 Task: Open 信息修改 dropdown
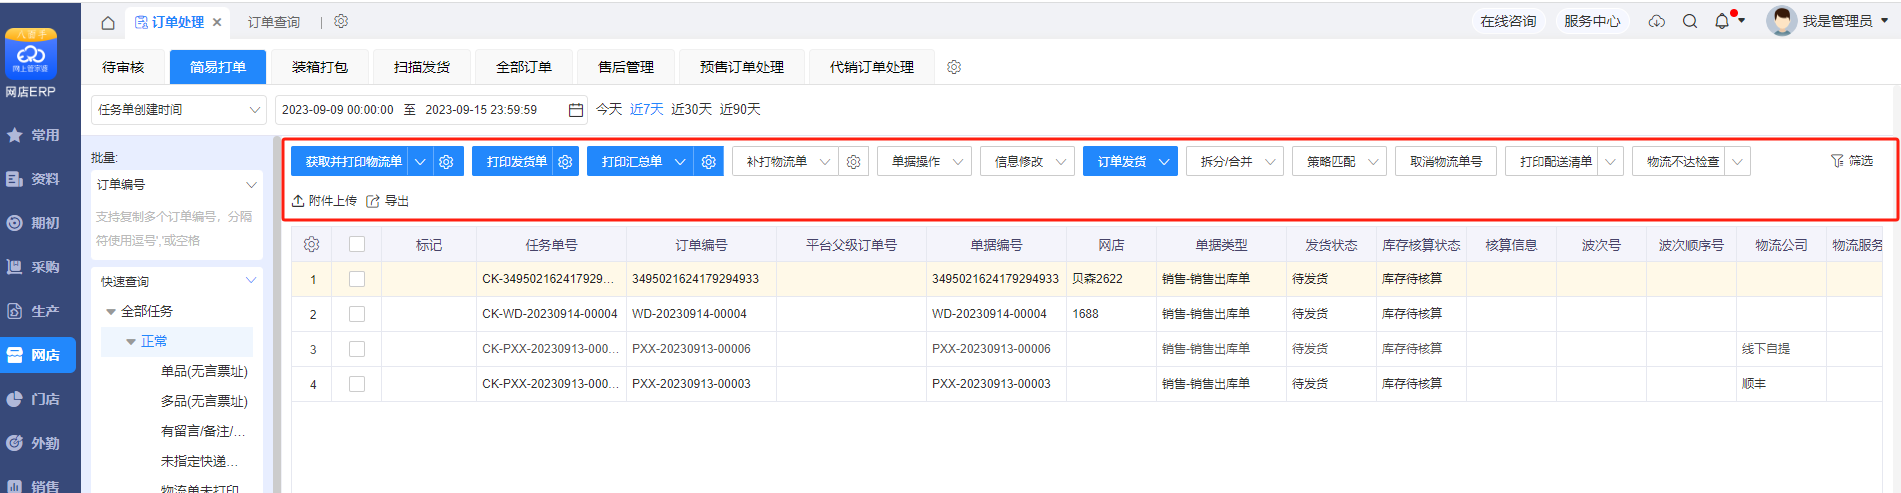[1027, 161]
